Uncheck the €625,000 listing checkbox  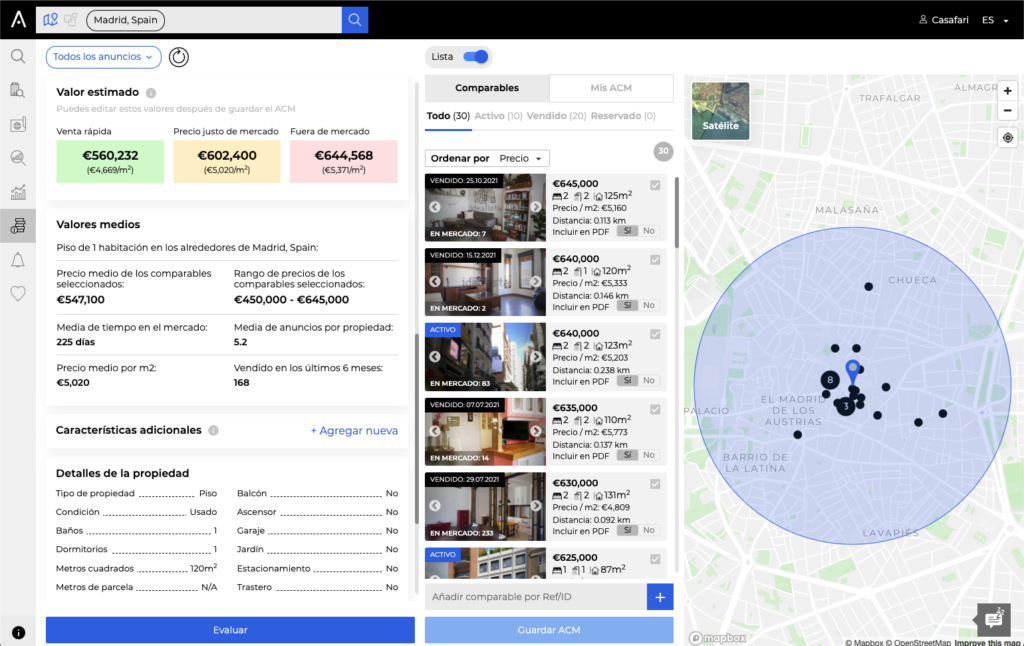click(655, 559)
